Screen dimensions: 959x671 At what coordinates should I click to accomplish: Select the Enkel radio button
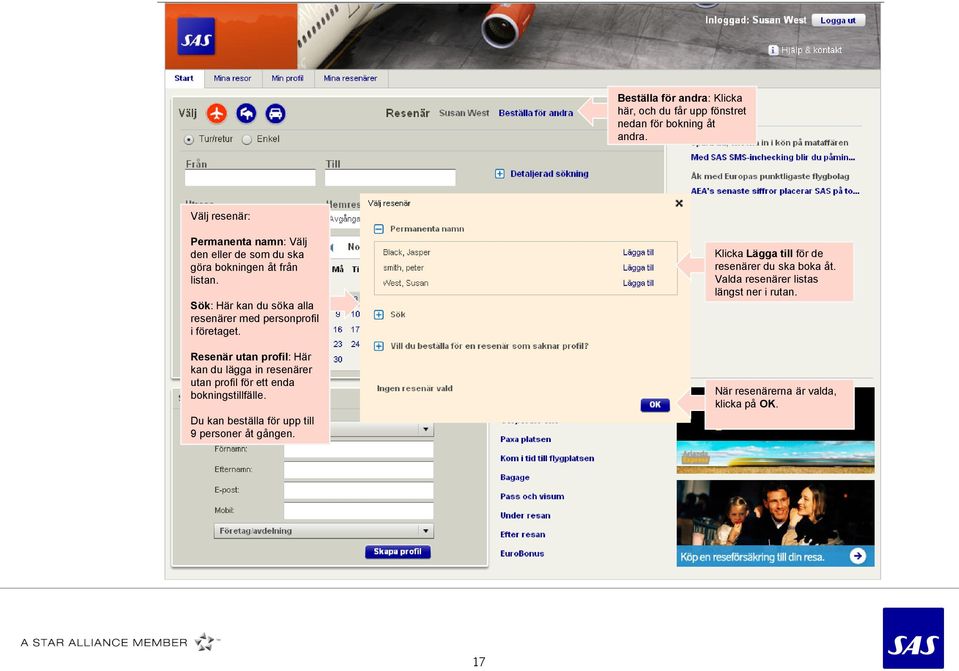pyautogui.click(x=247, y=139)
